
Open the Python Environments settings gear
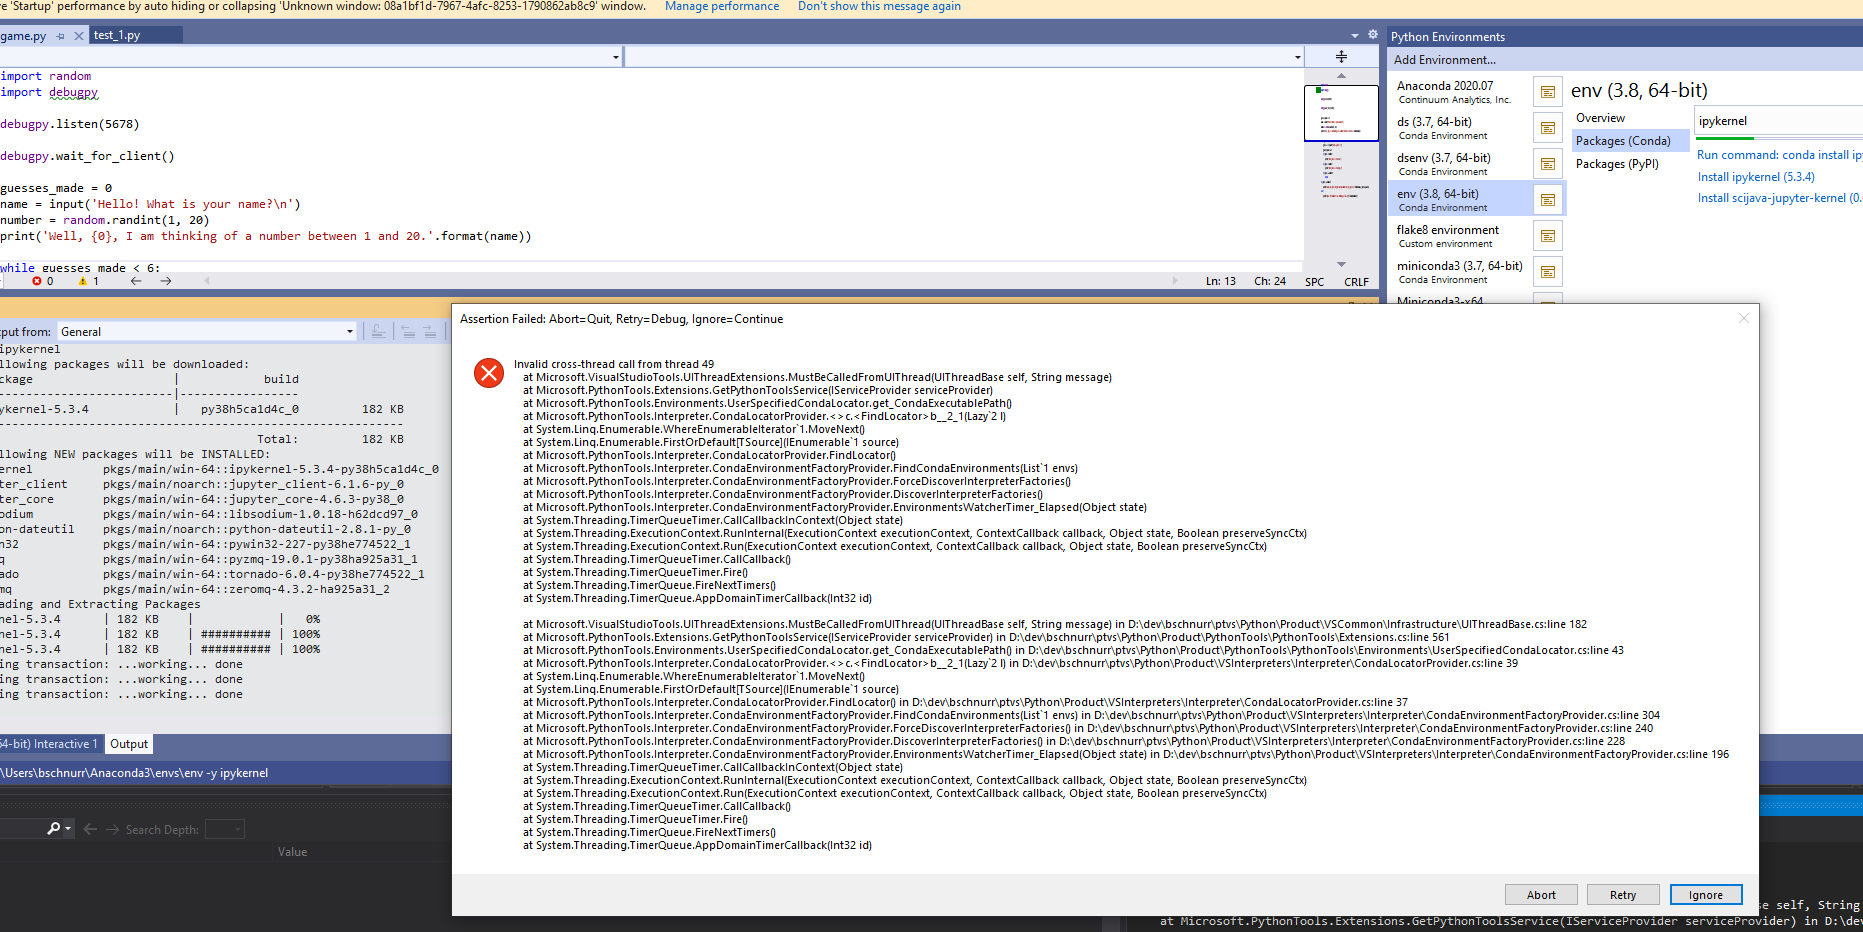1373,33
